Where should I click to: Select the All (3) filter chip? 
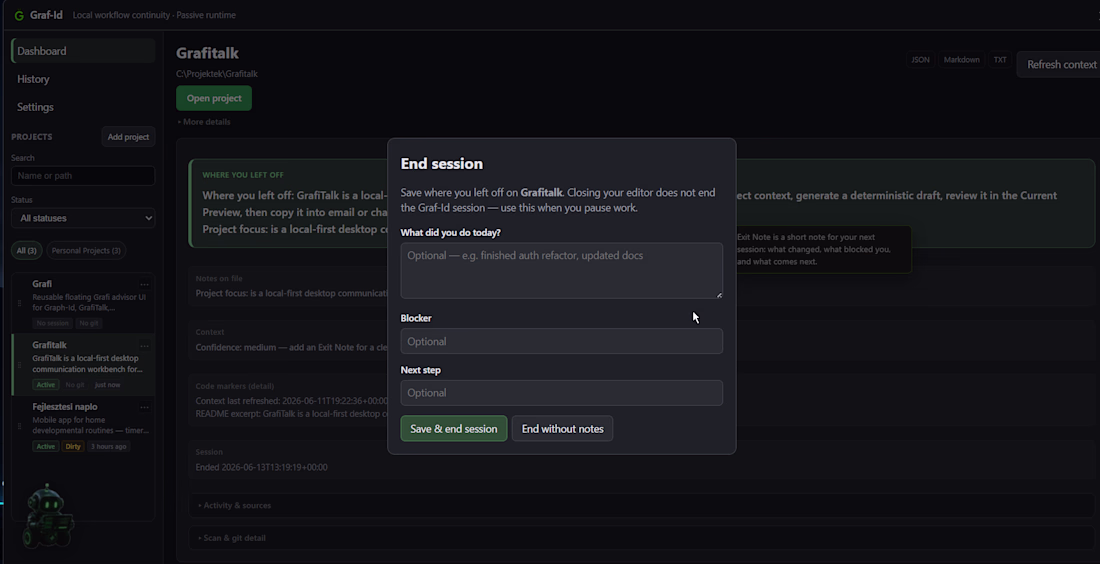point(27,250)
